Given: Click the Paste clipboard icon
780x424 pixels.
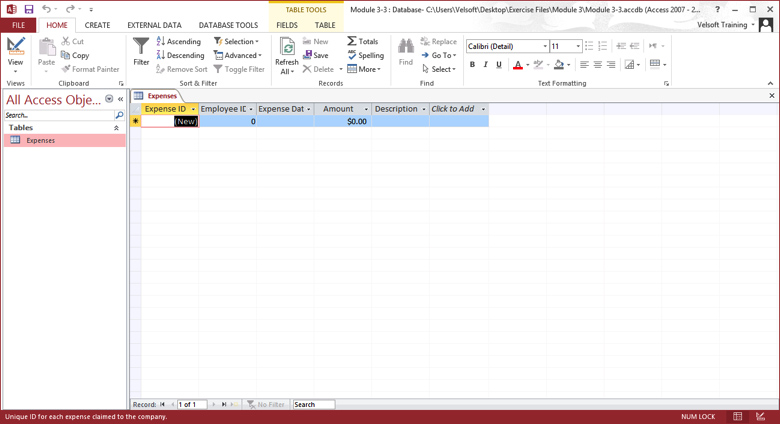Looking at the screenshot, I should click(47, 48).
